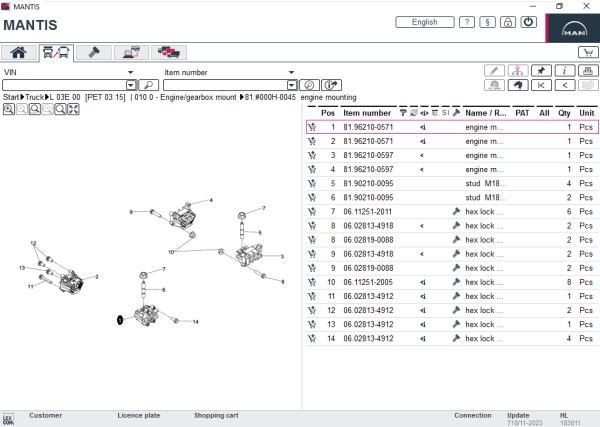Add position 5 stud to the cart
The width and height of the screenshot is (600, 427).
click(312, 183)
